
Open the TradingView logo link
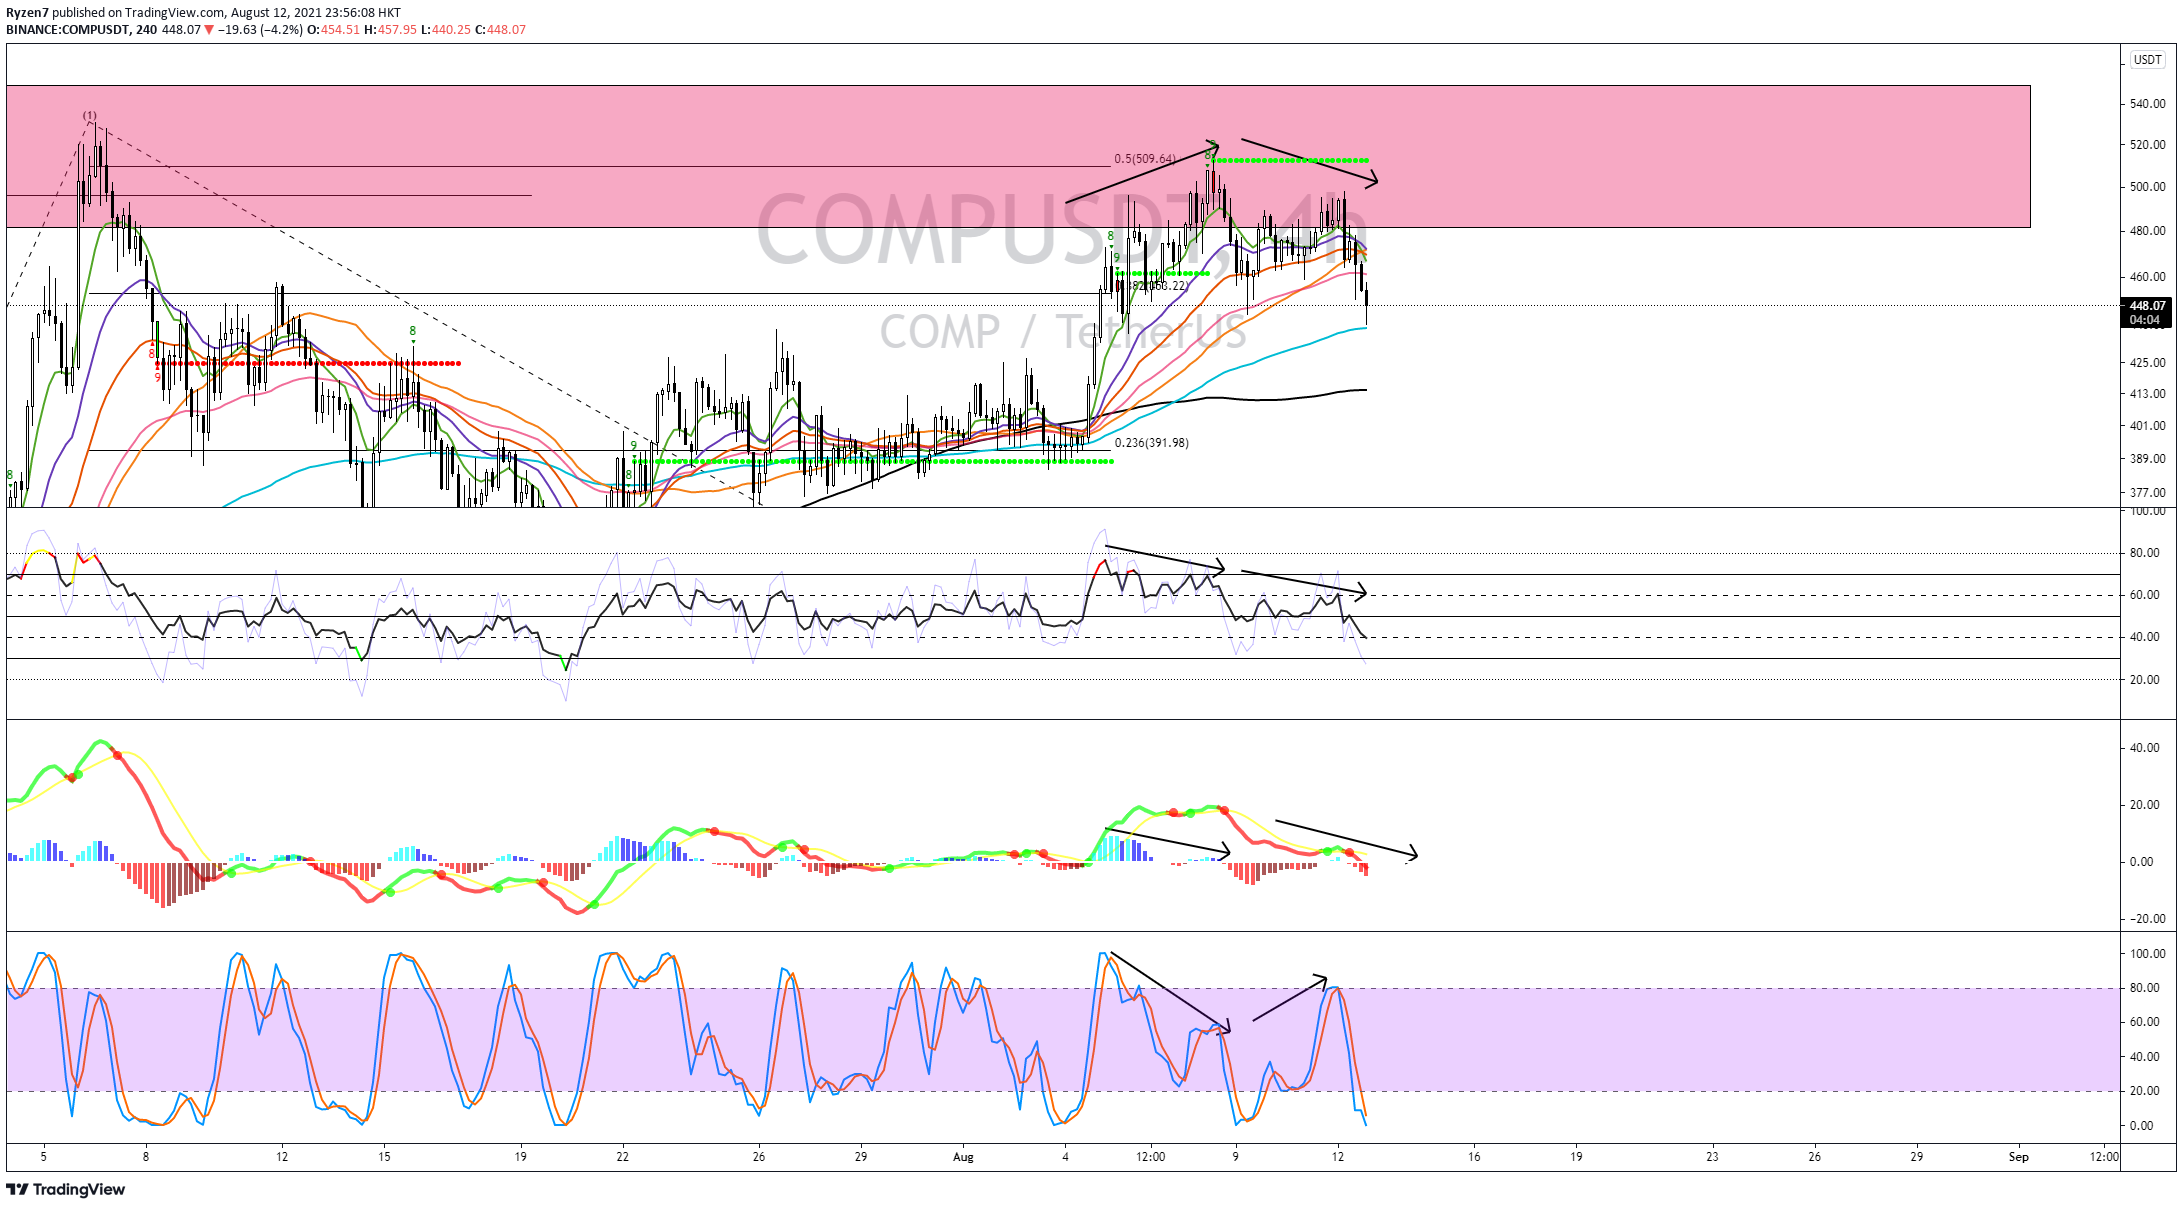66,1189
